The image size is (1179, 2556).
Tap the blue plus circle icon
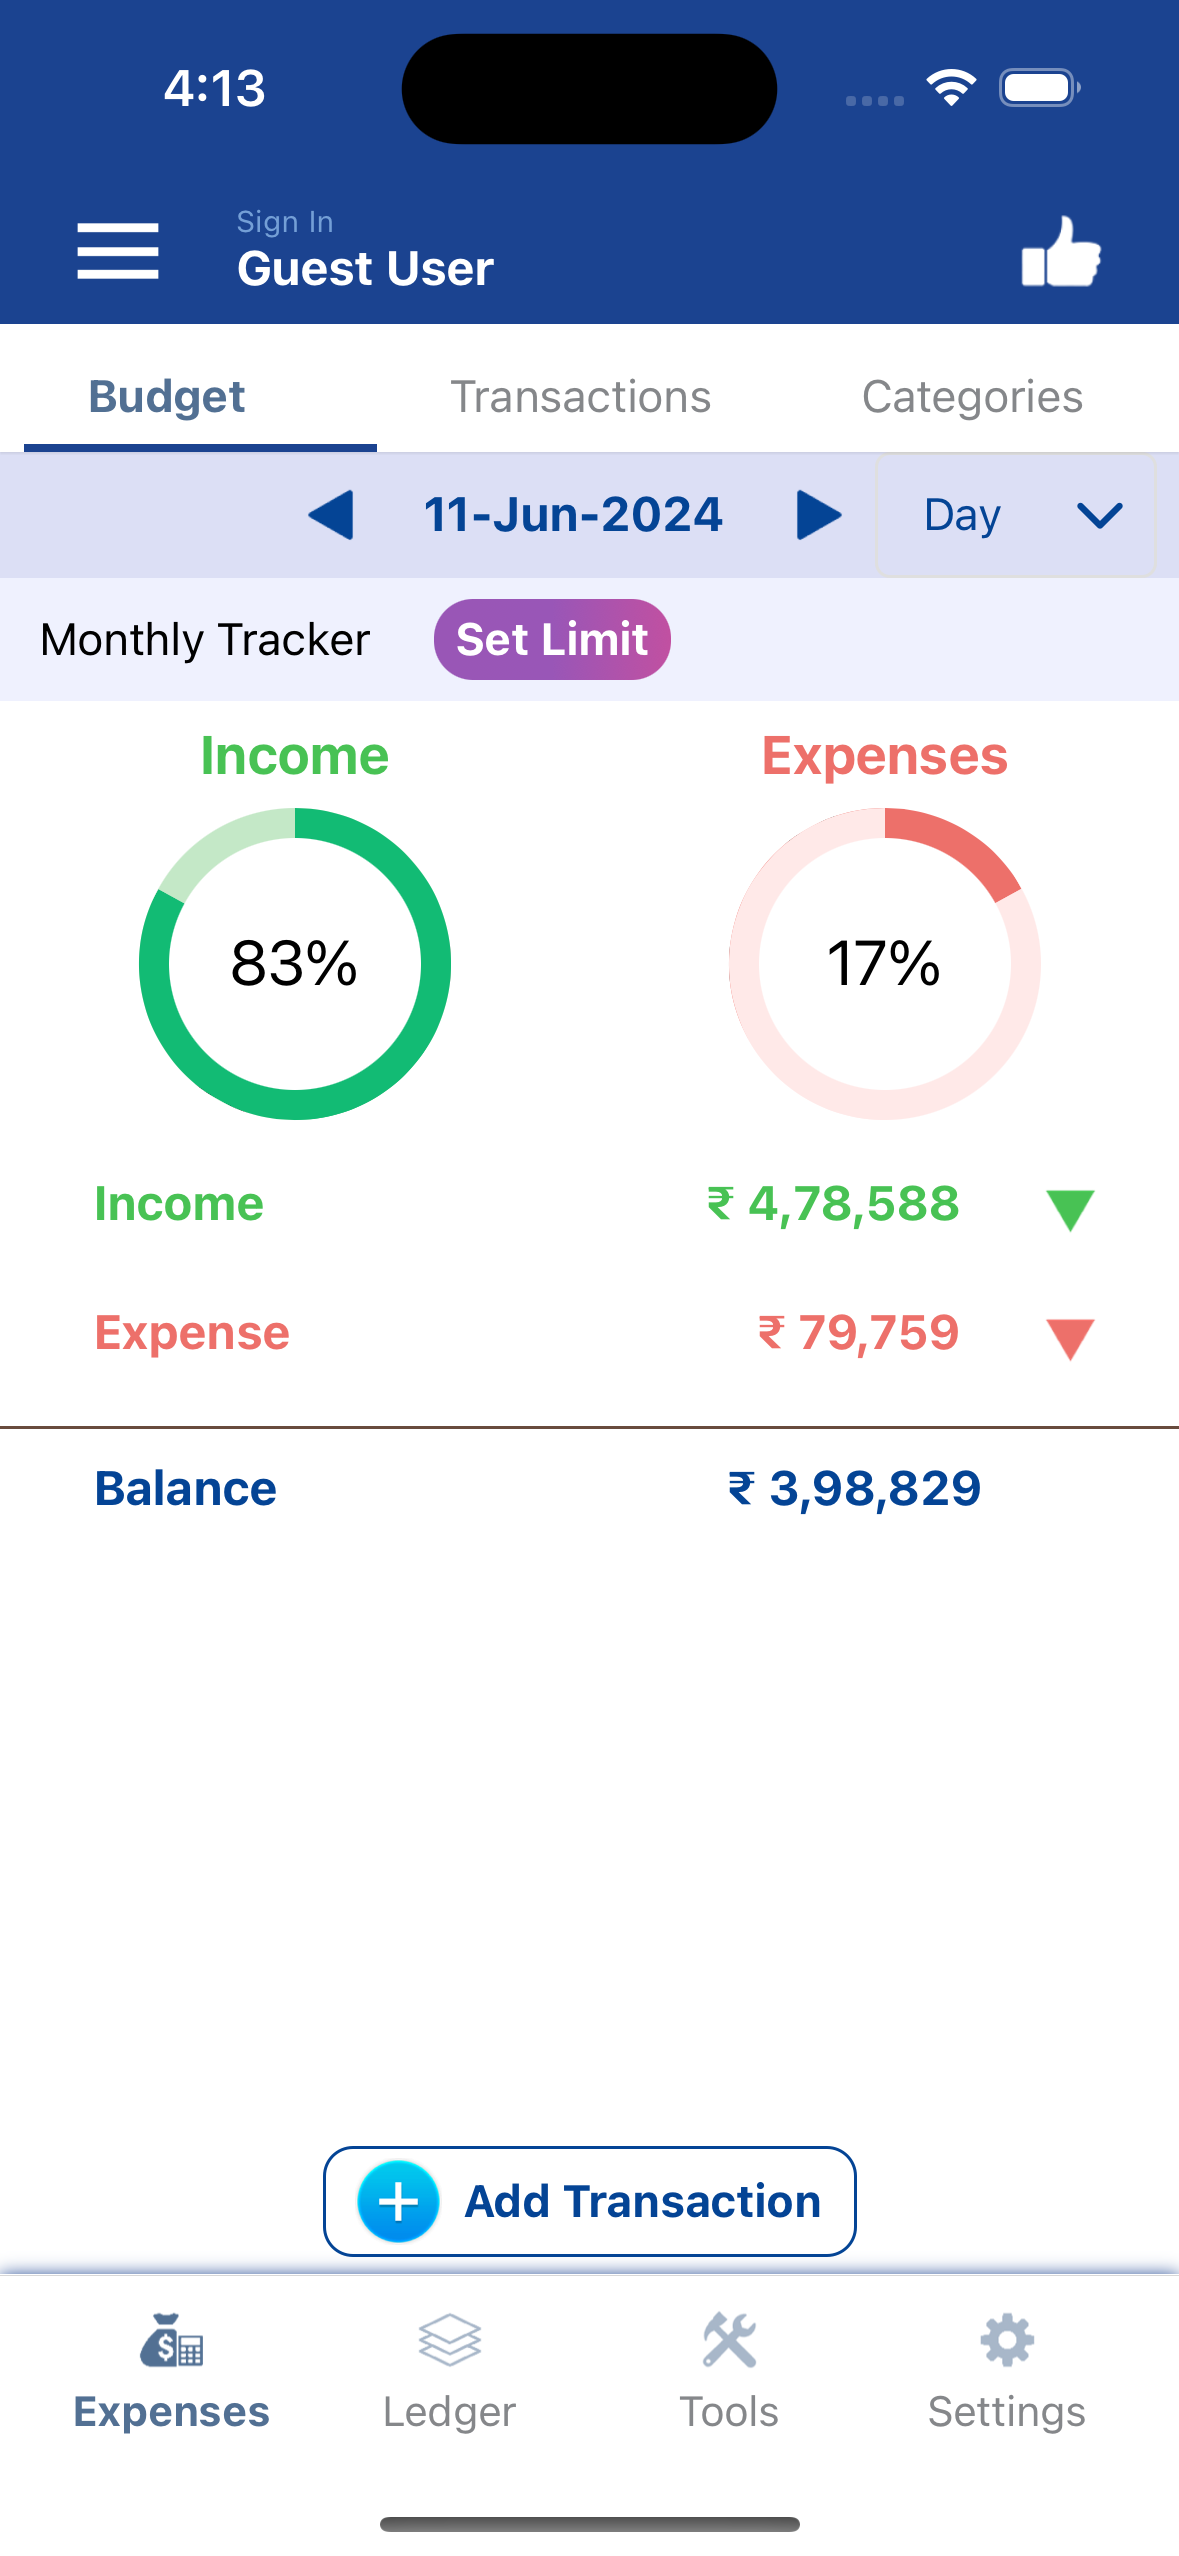click(x=398, y=2201)
